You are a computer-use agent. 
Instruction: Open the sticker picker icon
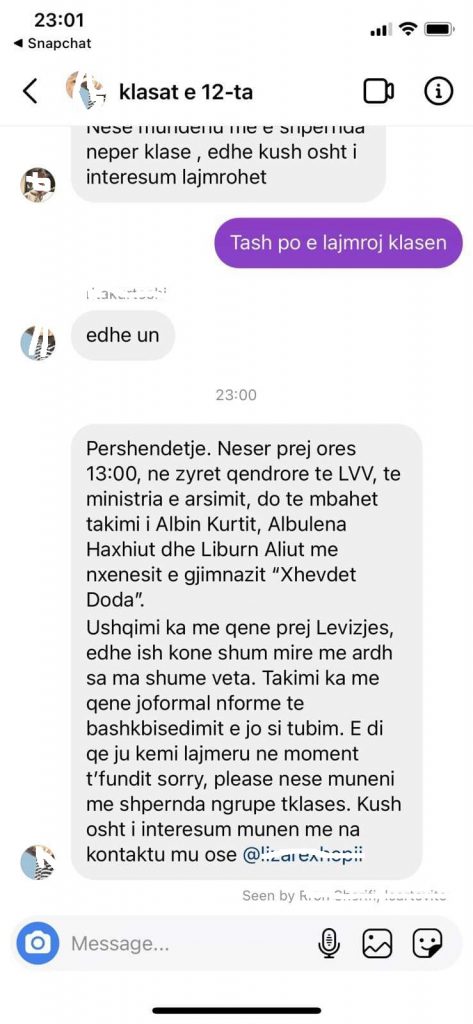tap(427, 944)
